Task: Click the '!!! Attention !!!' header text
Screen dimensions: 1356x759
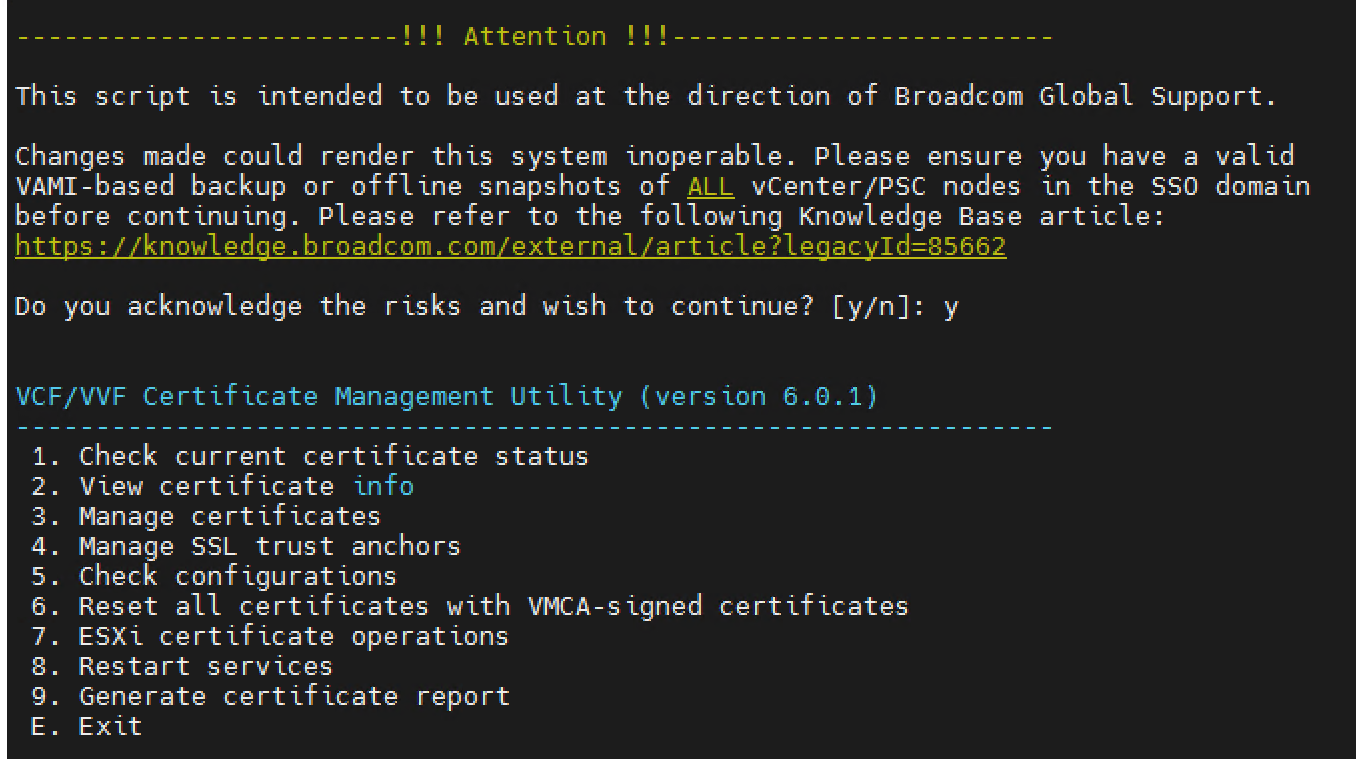Action: pyautogui.click(x=535, y=37)
